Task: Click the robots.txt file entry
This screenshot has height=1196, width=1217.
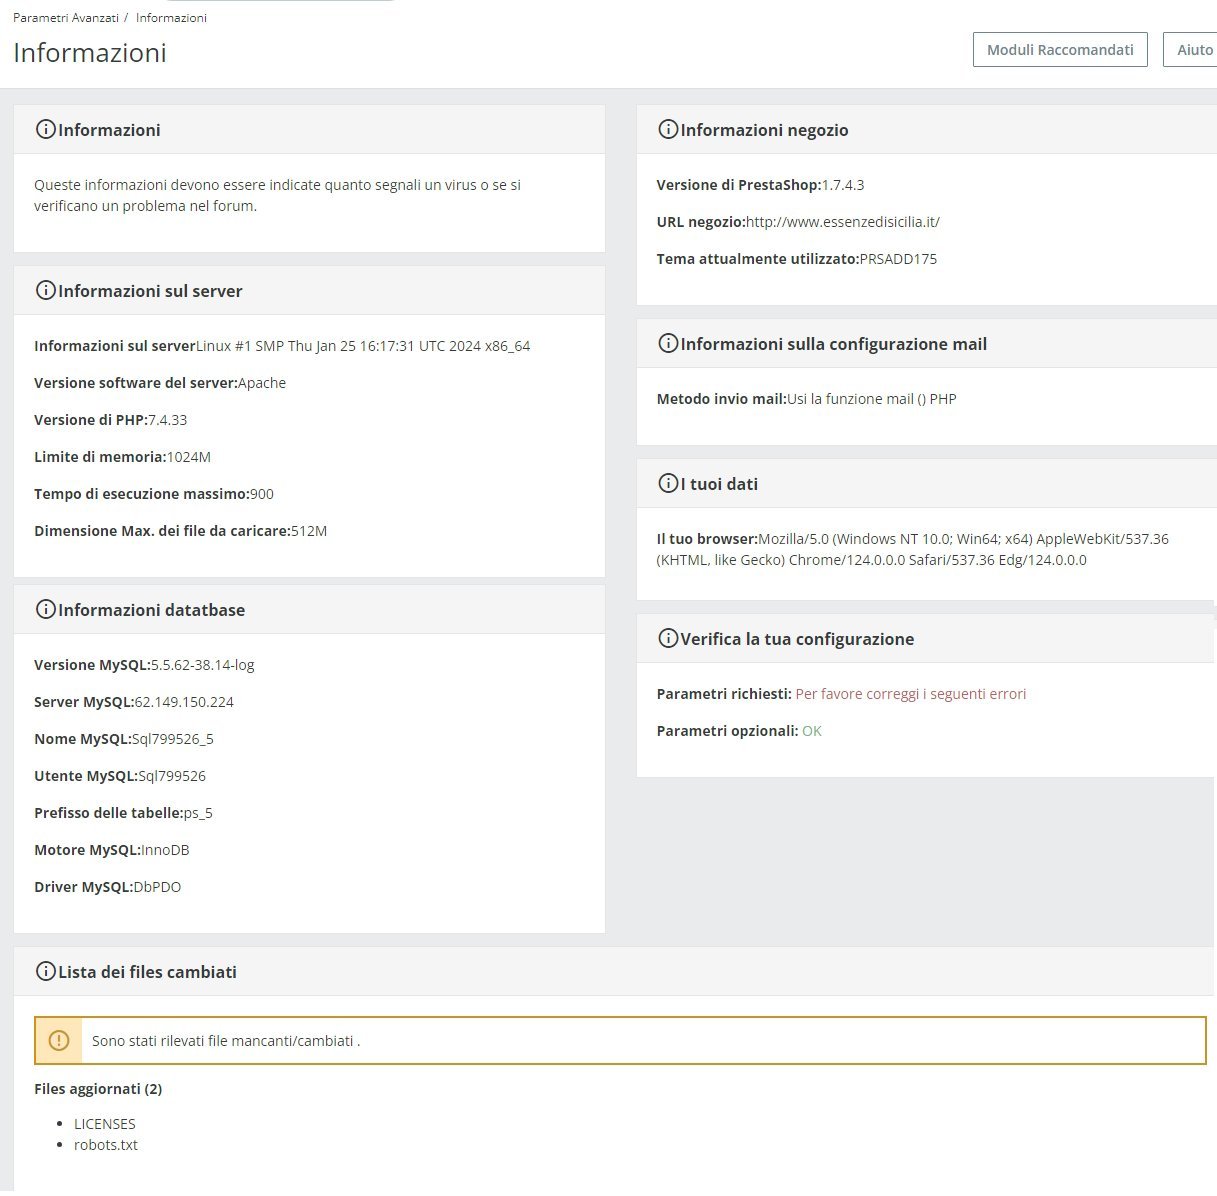Action: (x=106, y=1145)
